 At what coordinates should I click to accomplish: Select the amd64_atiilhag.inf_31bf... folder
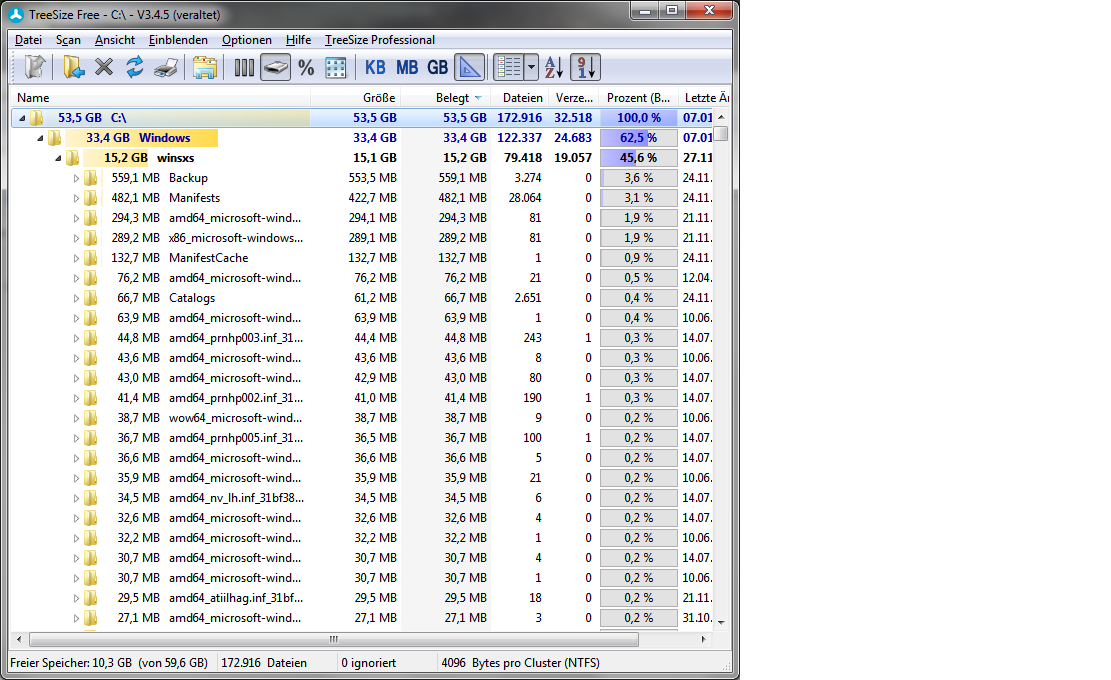pyautogui.click(x=236, y=598)
